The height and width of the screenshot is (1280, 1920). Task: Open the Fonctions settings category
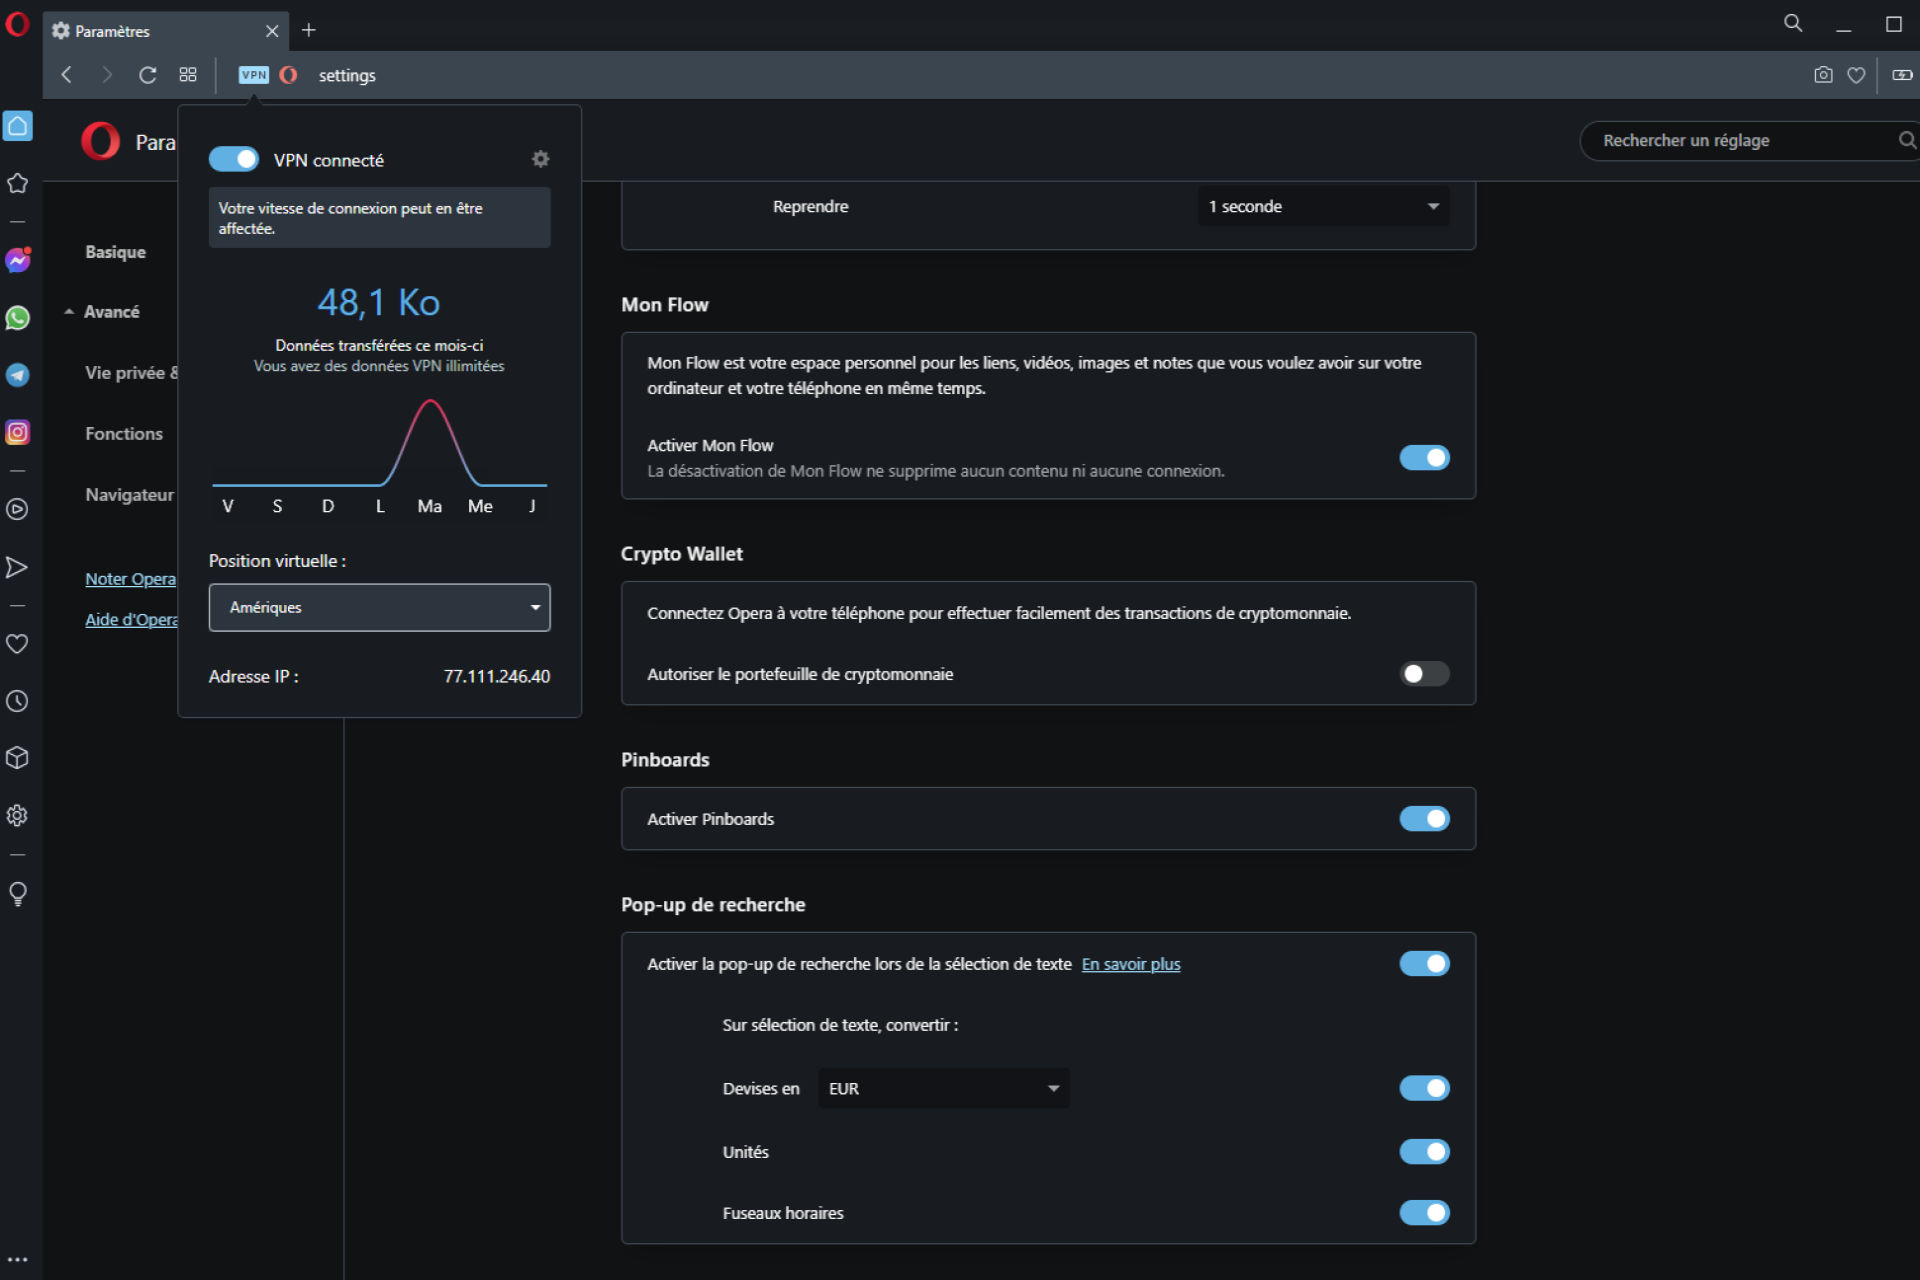124,434
